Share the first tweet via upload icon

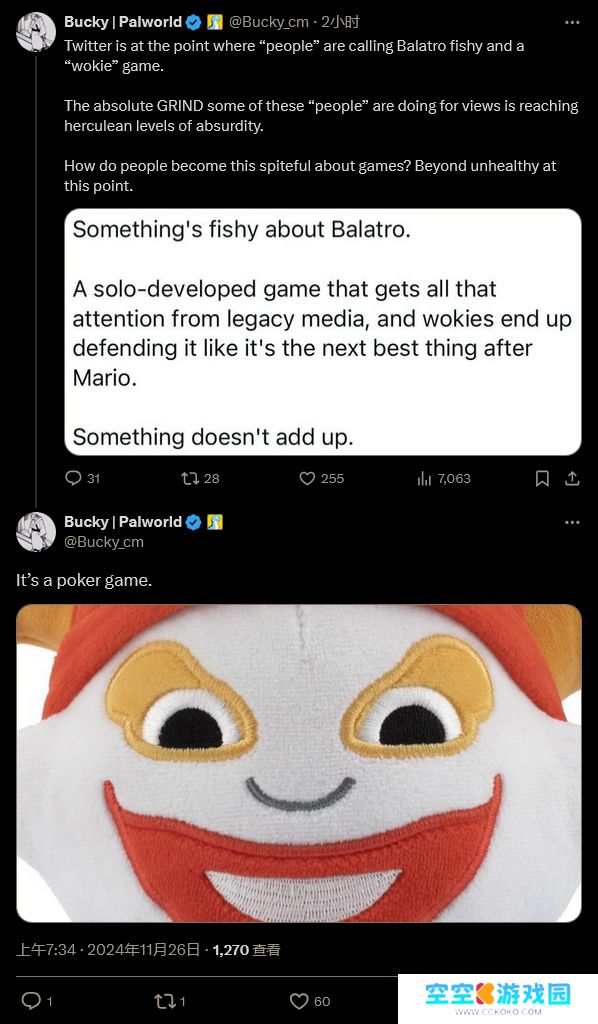(x=572, y=479)
